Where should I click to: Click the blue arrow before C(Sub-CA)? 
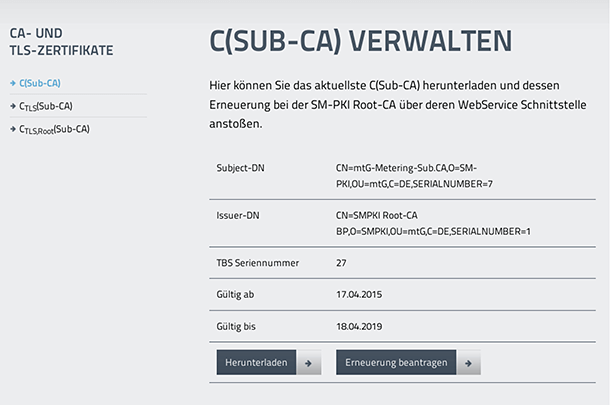pyautogui.click(x=13, y=83)
